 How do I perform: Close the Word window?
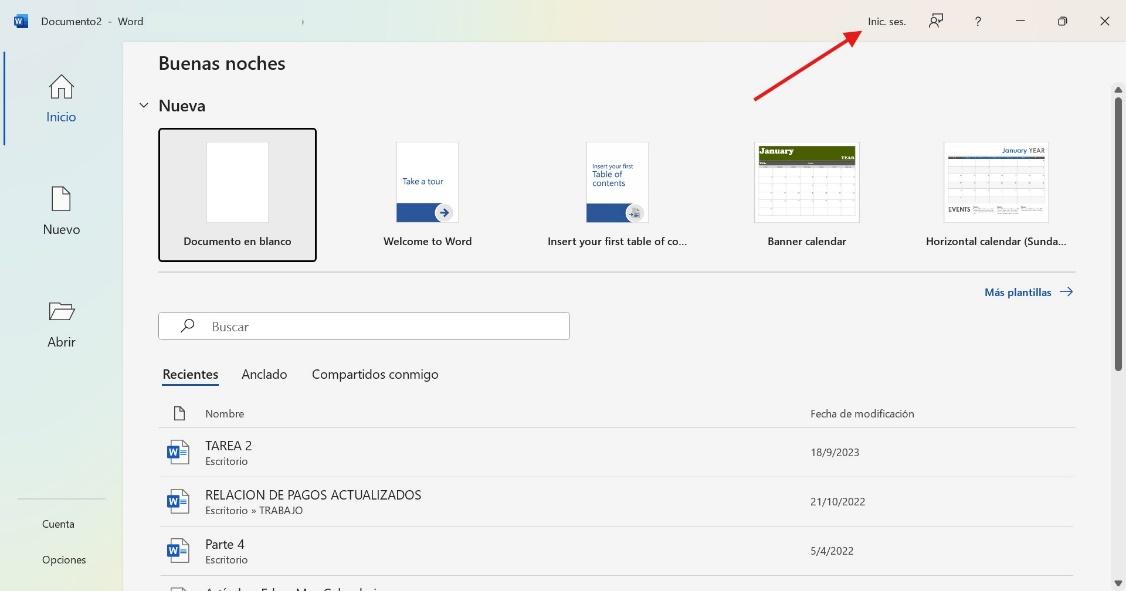tap(1104, 21)
